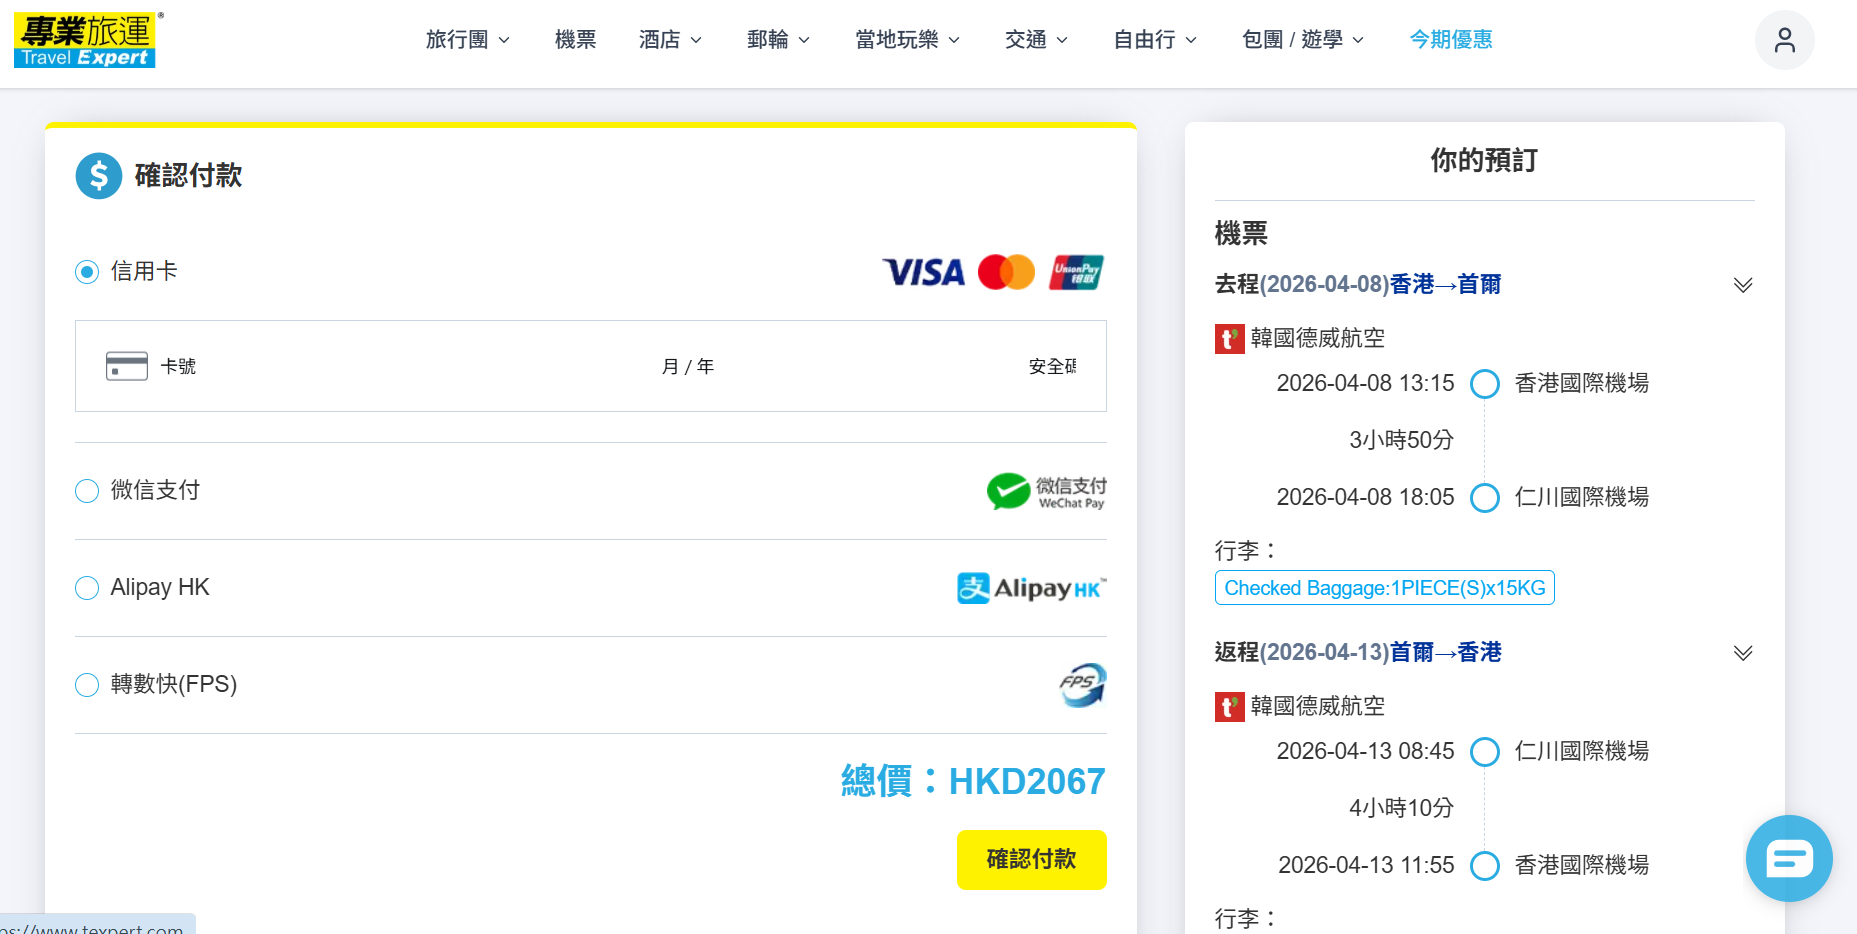Choose 轉數快(FPS) as payment method
The width and height of the screenshot is (1857, 934).
pos(88,685)
